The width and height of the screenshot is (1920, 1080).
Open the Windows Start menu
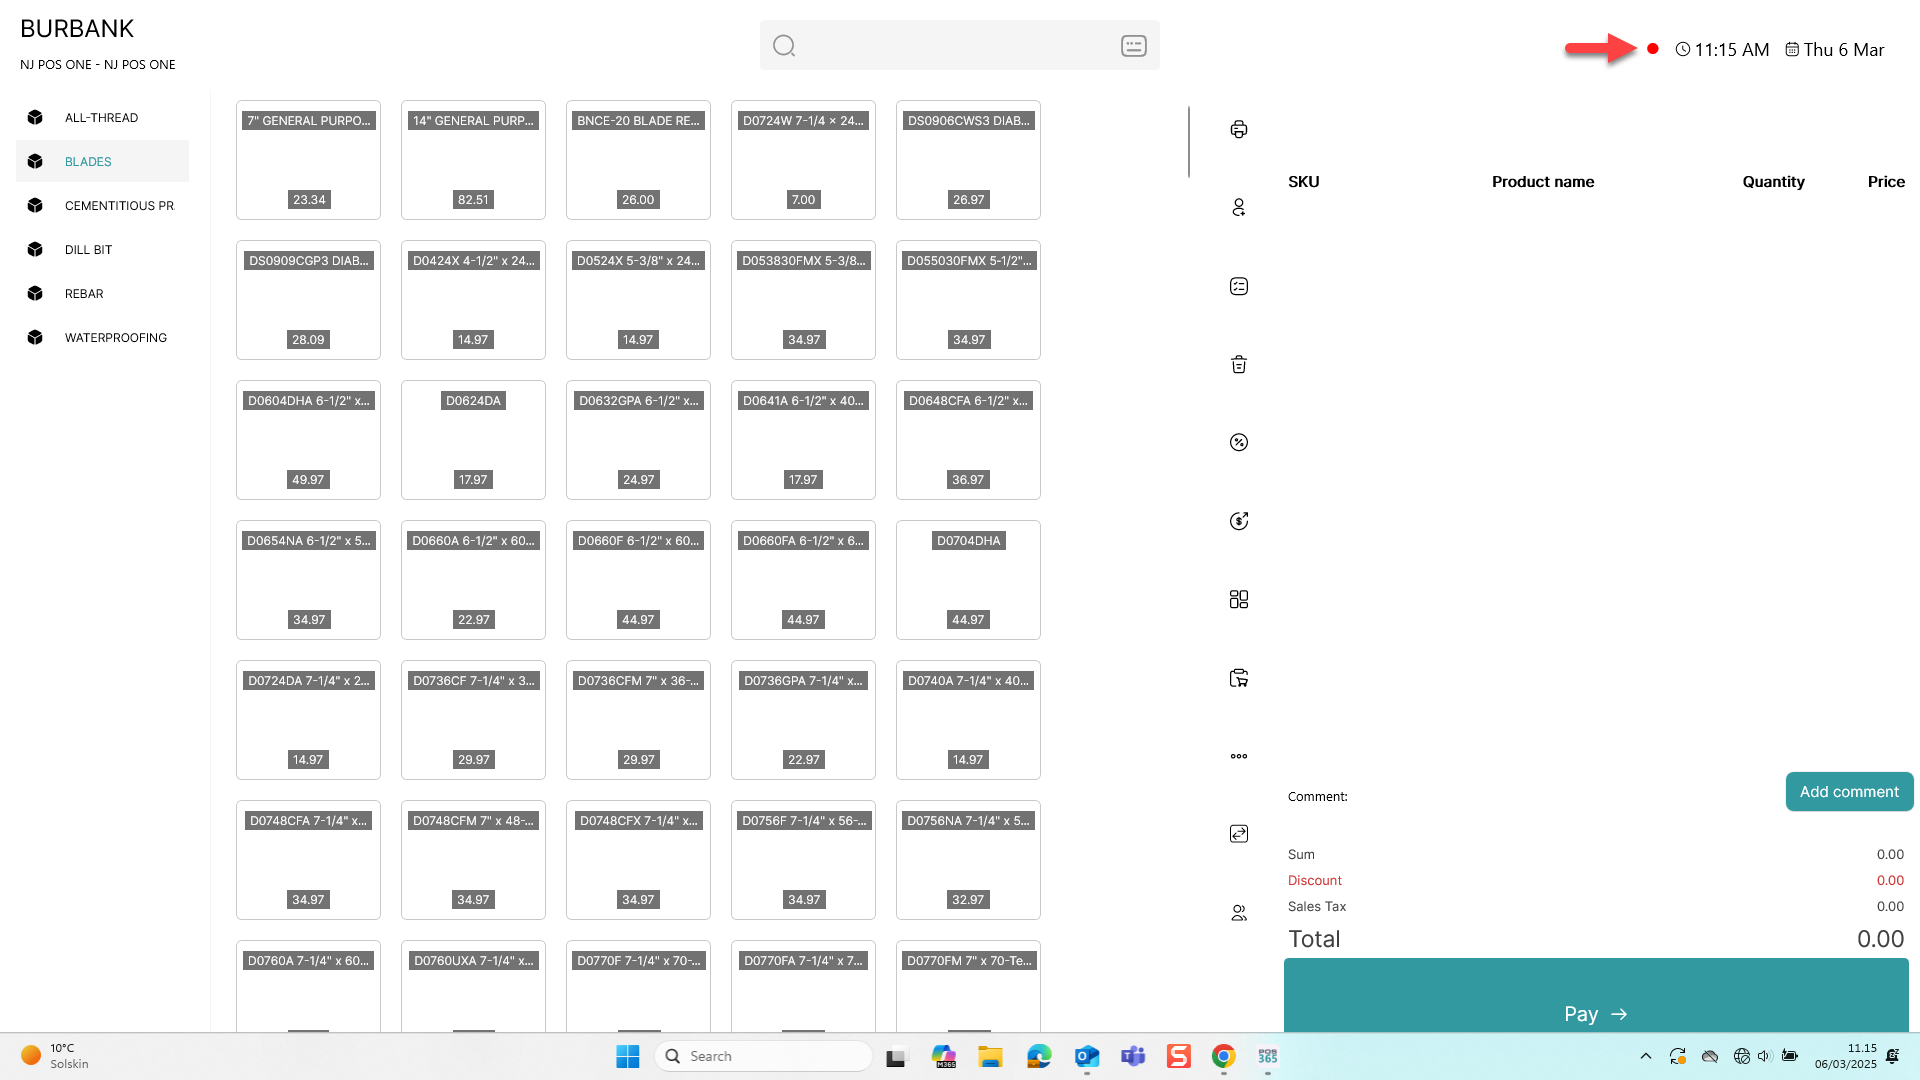(628, 1056)
